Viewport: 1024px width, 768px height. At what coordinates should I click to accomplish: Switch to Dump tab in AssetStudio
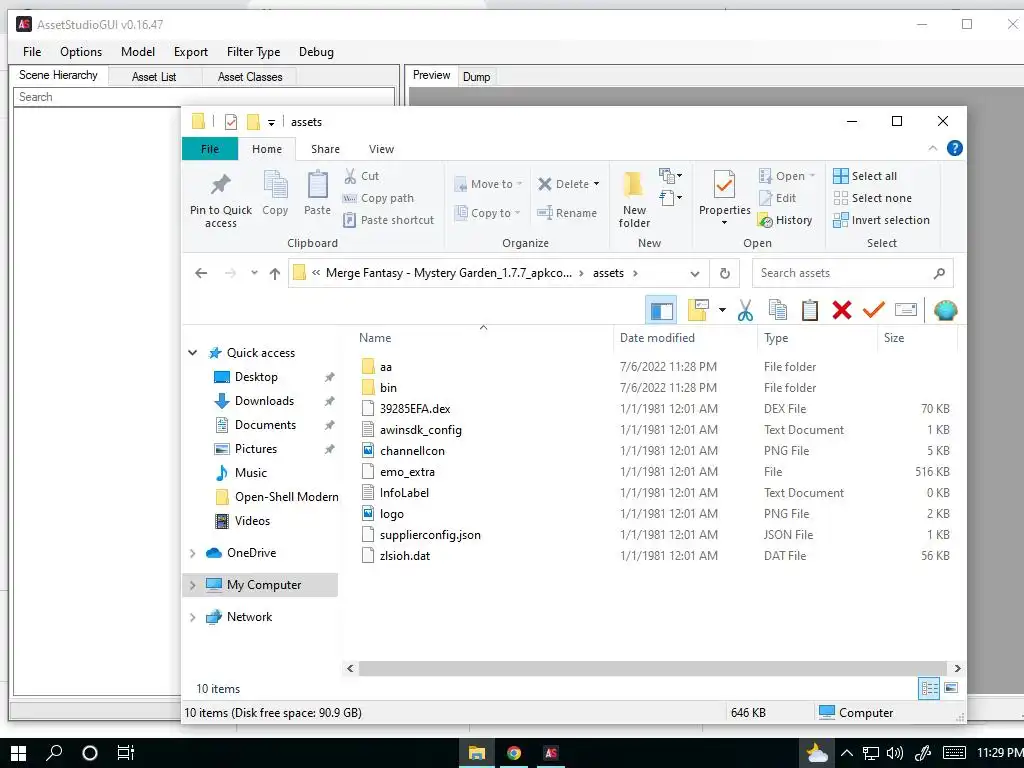pyautogui.click(x=477, y=77)
